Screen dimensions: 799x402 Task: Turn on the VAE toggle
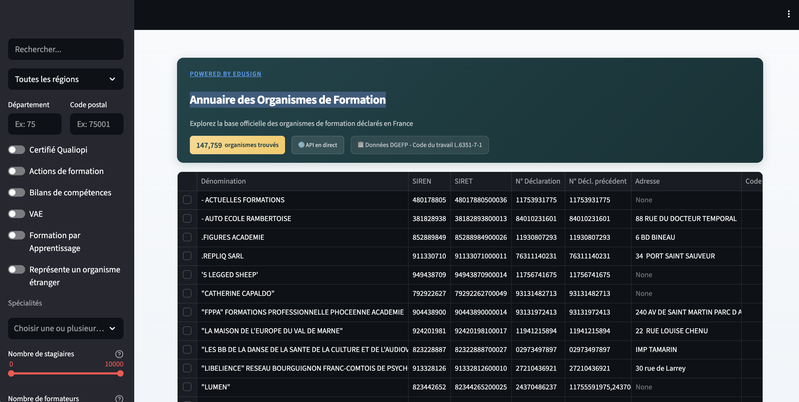coord(16,213)
